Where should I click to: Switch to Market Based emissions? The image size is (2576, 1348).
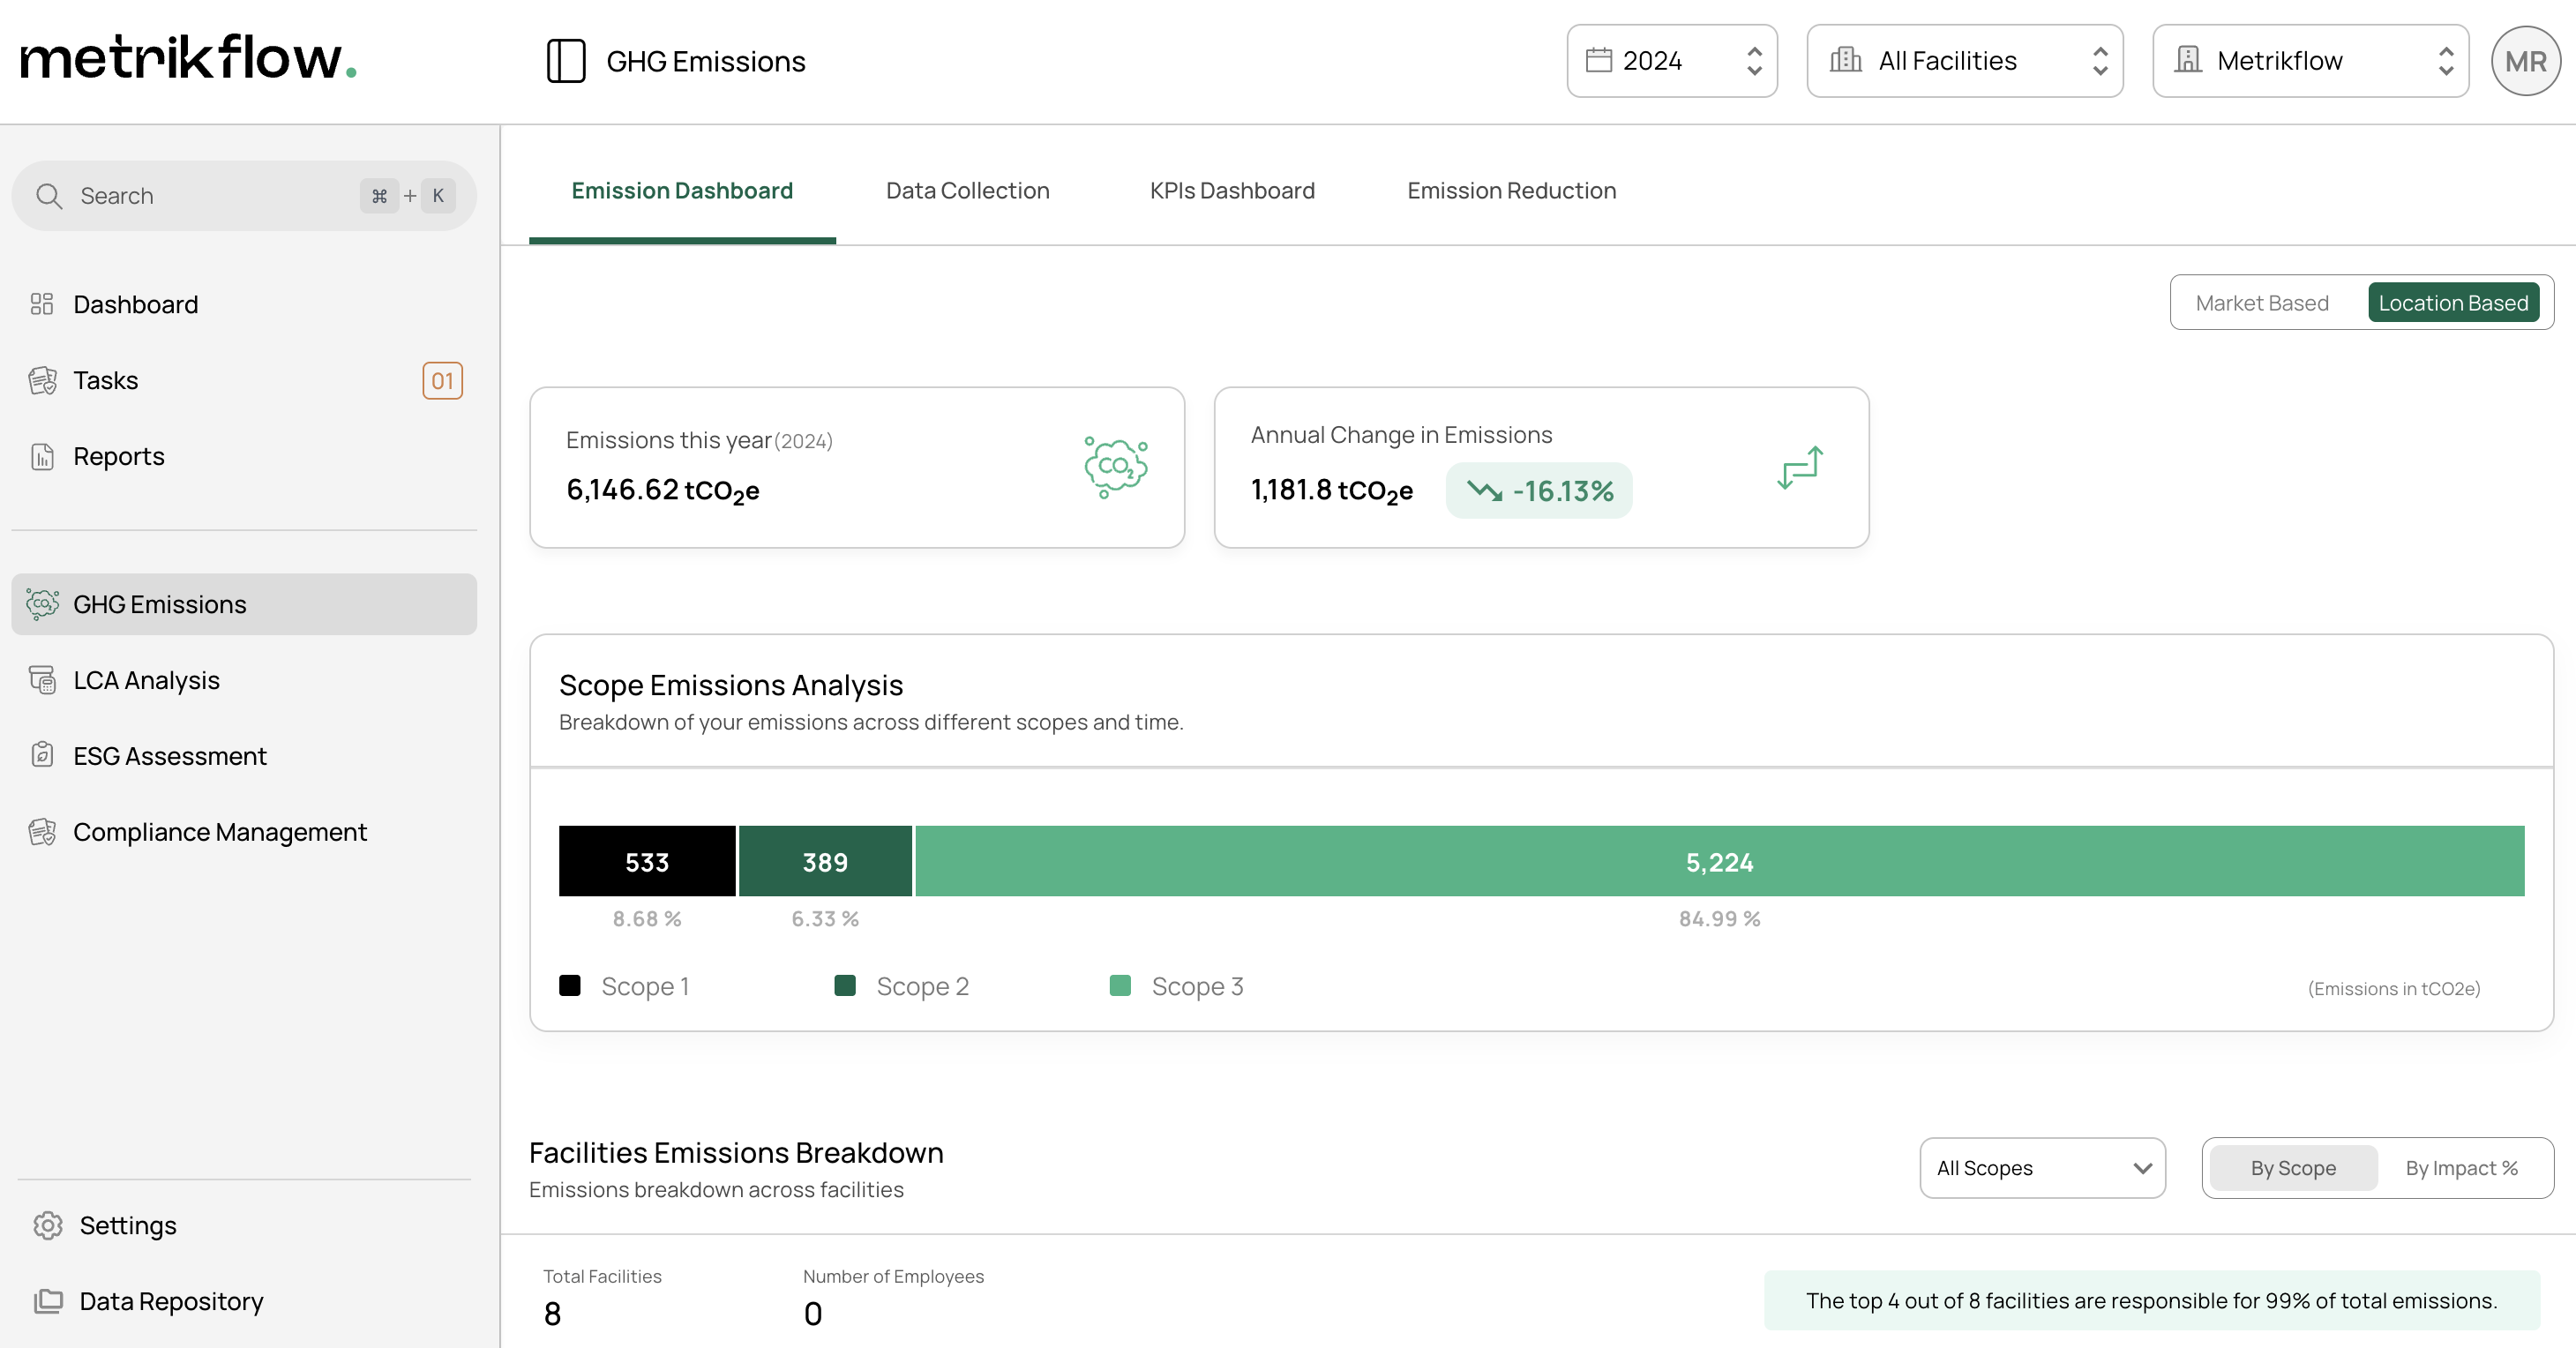(2261, 303)
